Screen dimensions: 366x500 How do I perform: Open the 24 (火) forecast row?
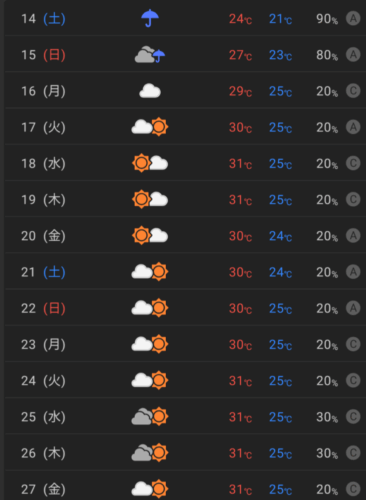185,380
